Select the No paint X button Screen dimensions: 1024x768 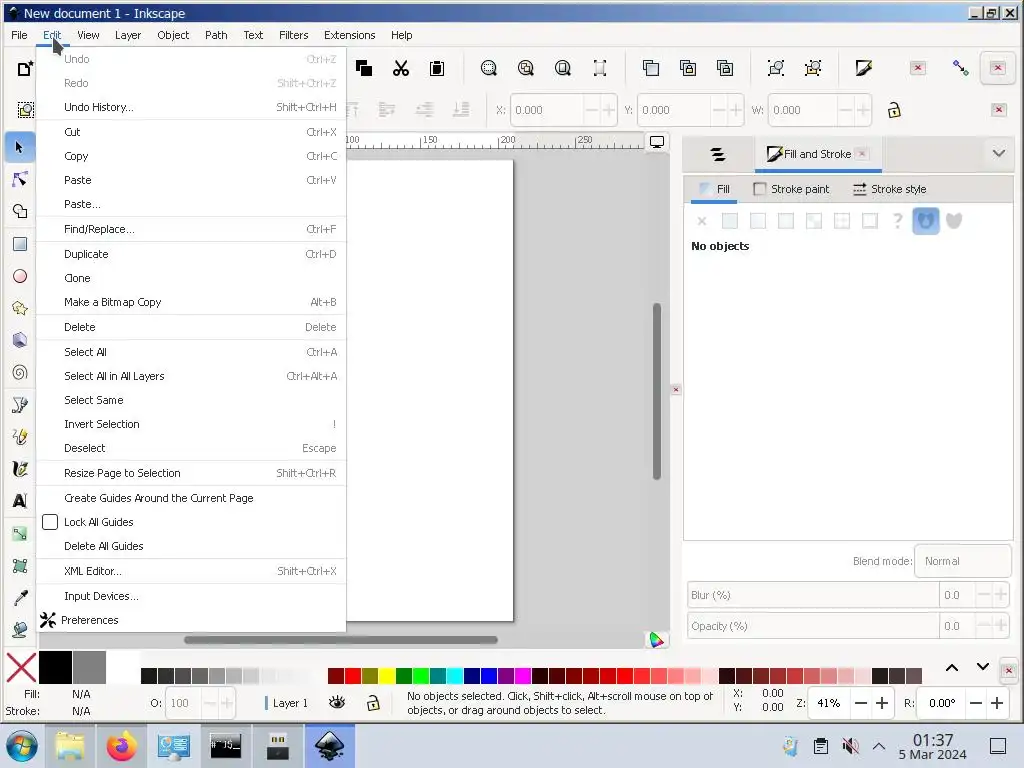[702, 221]
